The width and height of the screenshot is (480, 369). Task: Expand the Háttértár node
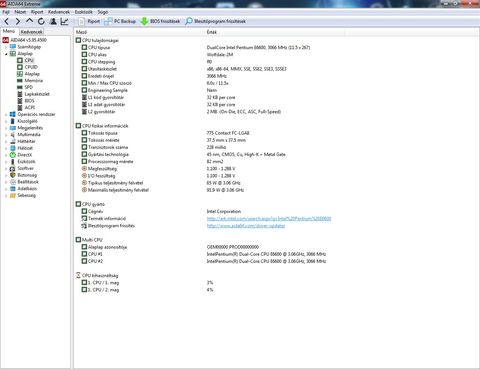6,141
